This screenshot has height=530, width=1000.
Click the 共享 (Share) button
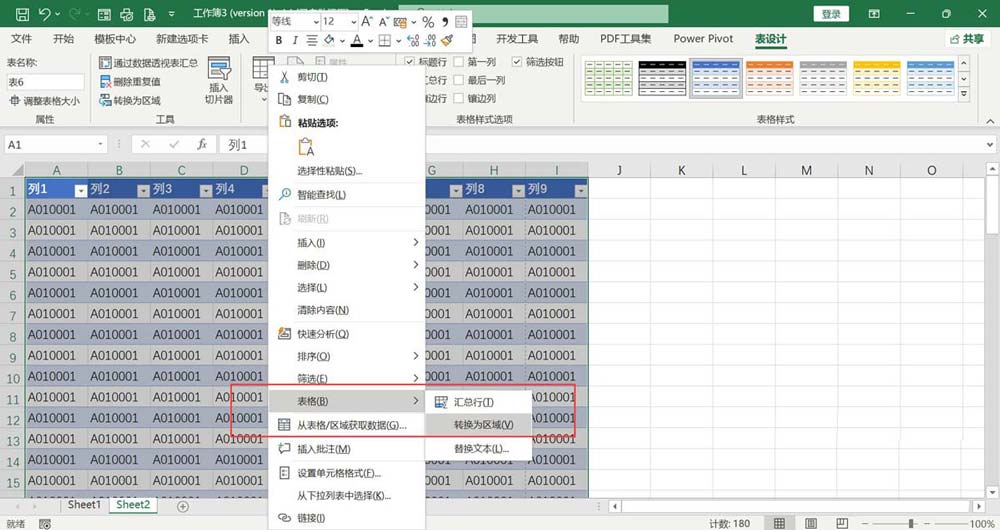[964, 39]
